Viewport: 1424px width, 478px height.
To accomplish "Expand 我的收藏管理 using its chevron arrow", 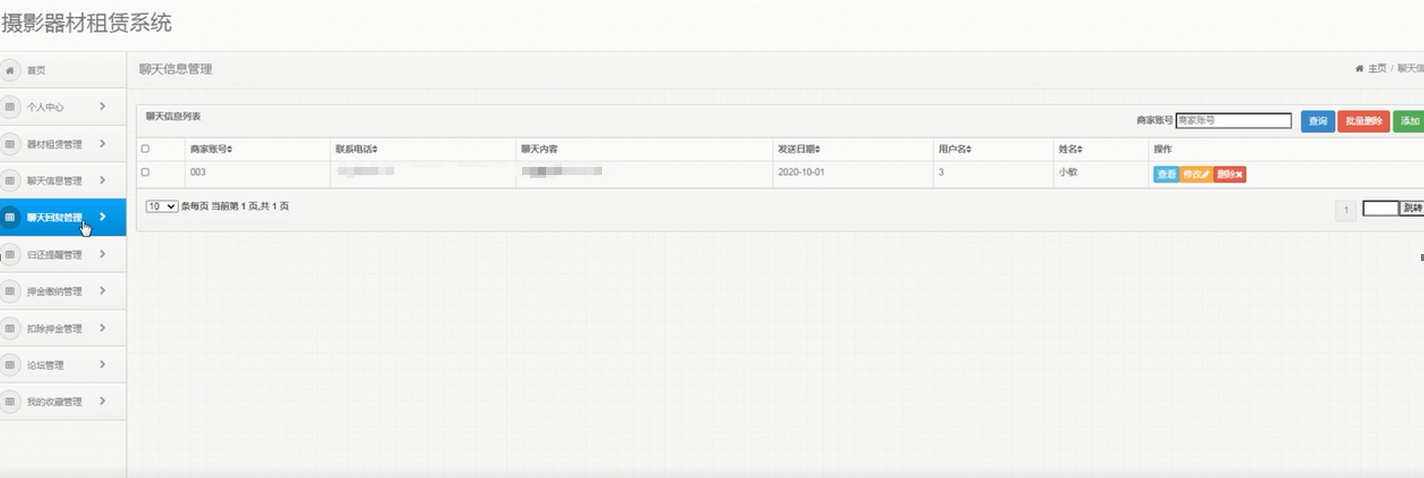I will coord(102,400).
